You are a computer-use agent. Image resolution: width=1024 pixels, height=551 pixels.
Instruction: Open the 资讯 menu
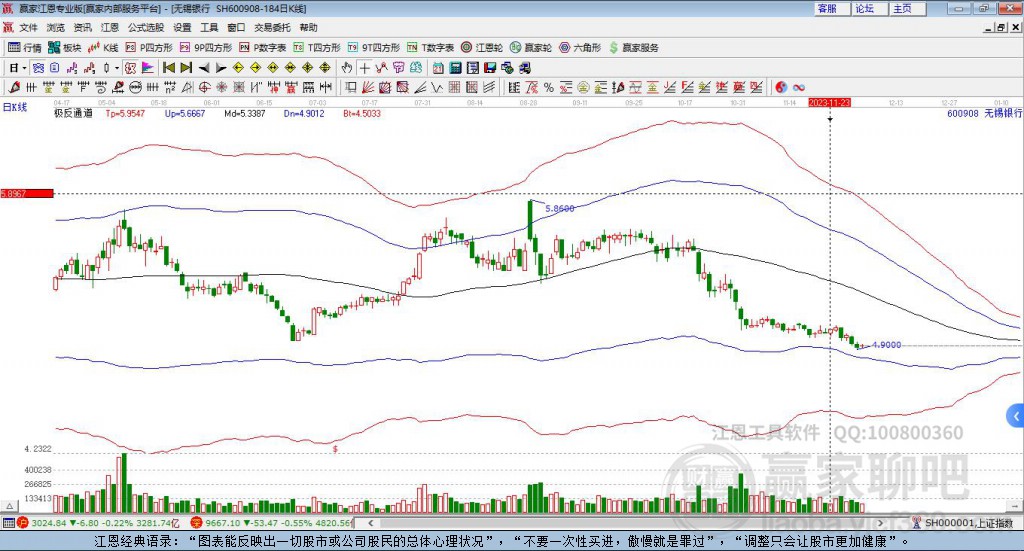(82, 27)
